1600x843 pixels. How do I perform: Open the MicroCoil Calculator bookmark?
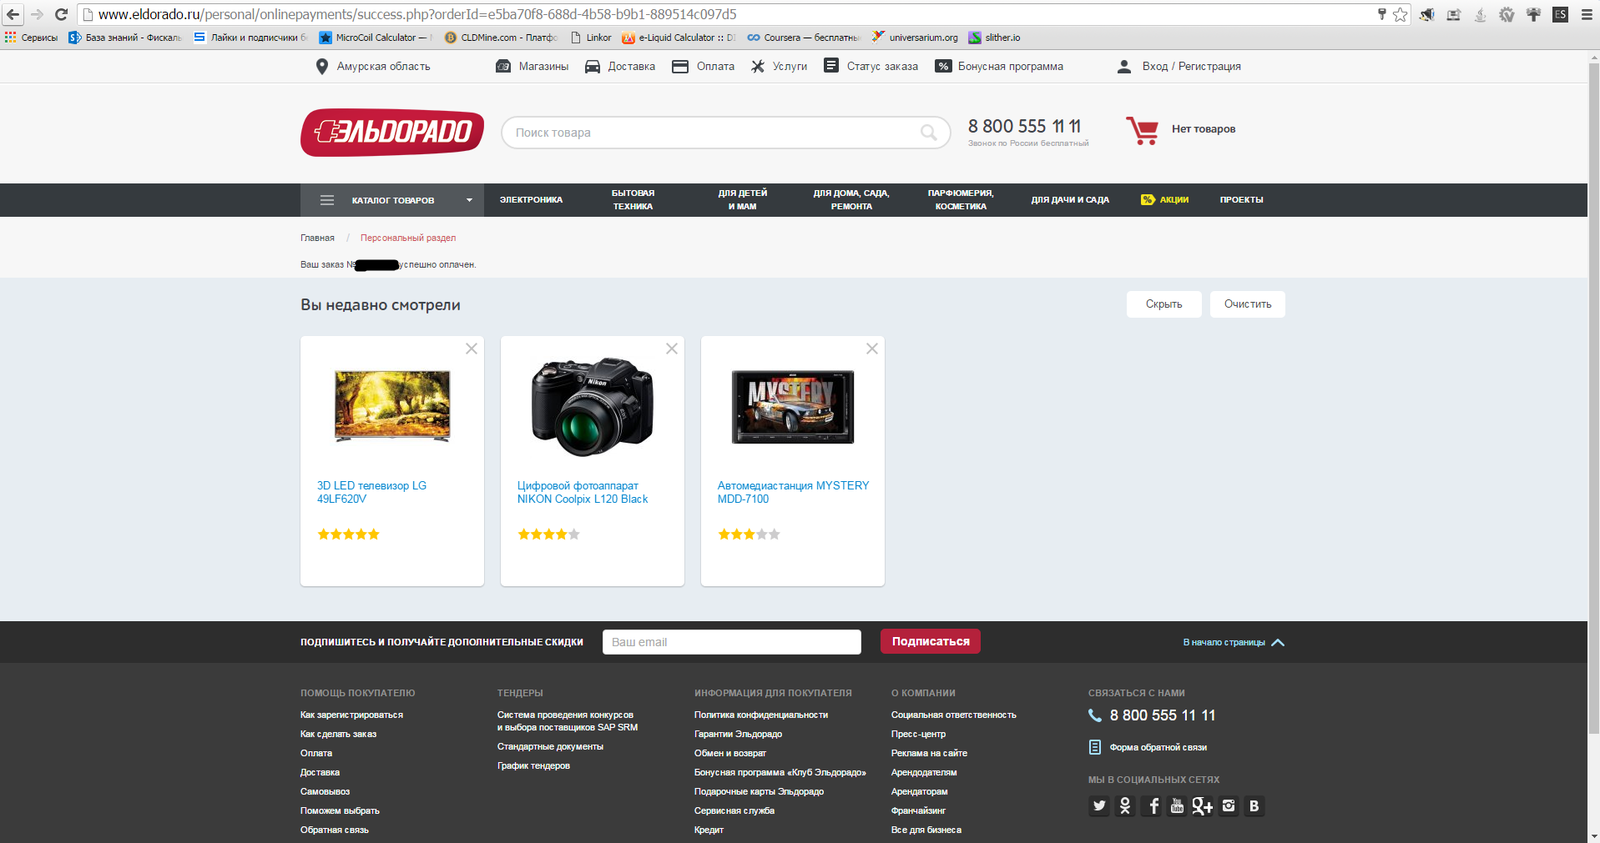(x=375, y=37)
